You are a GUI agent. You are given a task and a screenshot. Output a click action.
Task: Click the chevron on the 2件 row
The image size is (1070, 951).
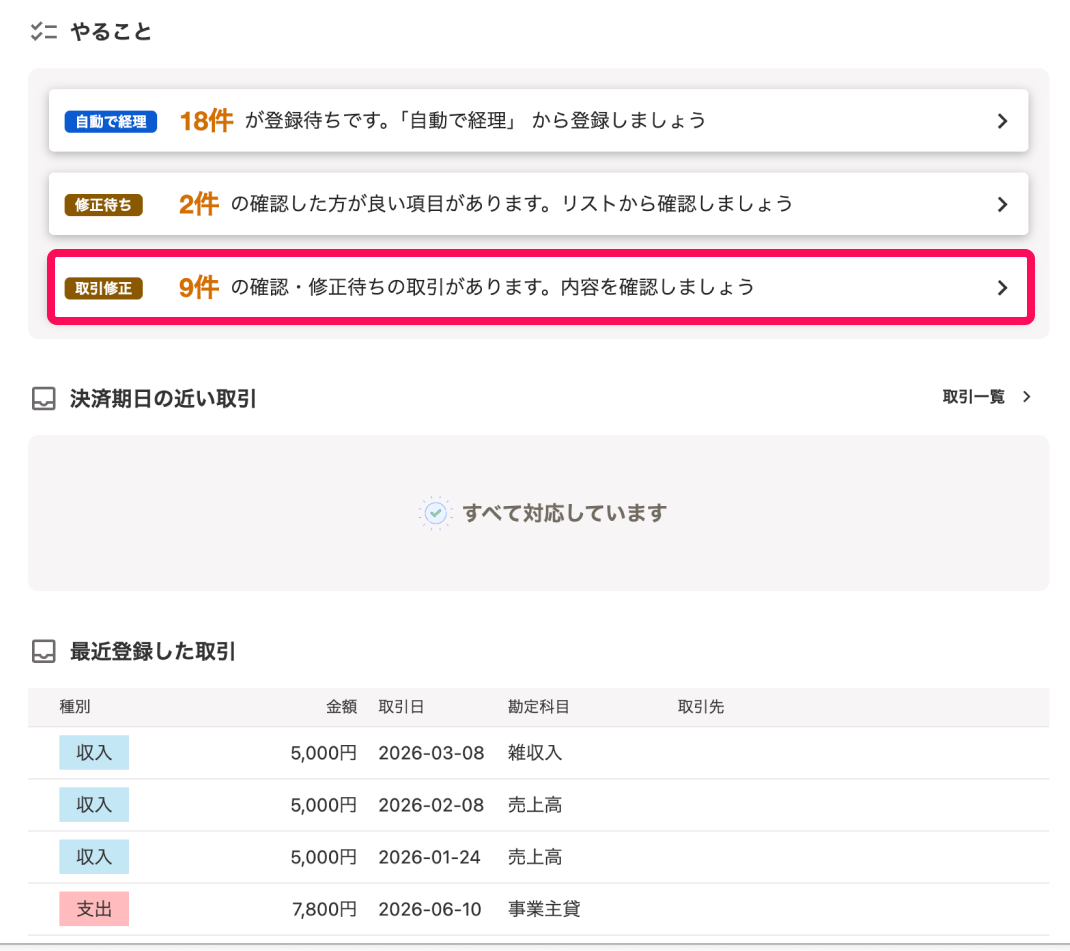1002,205
